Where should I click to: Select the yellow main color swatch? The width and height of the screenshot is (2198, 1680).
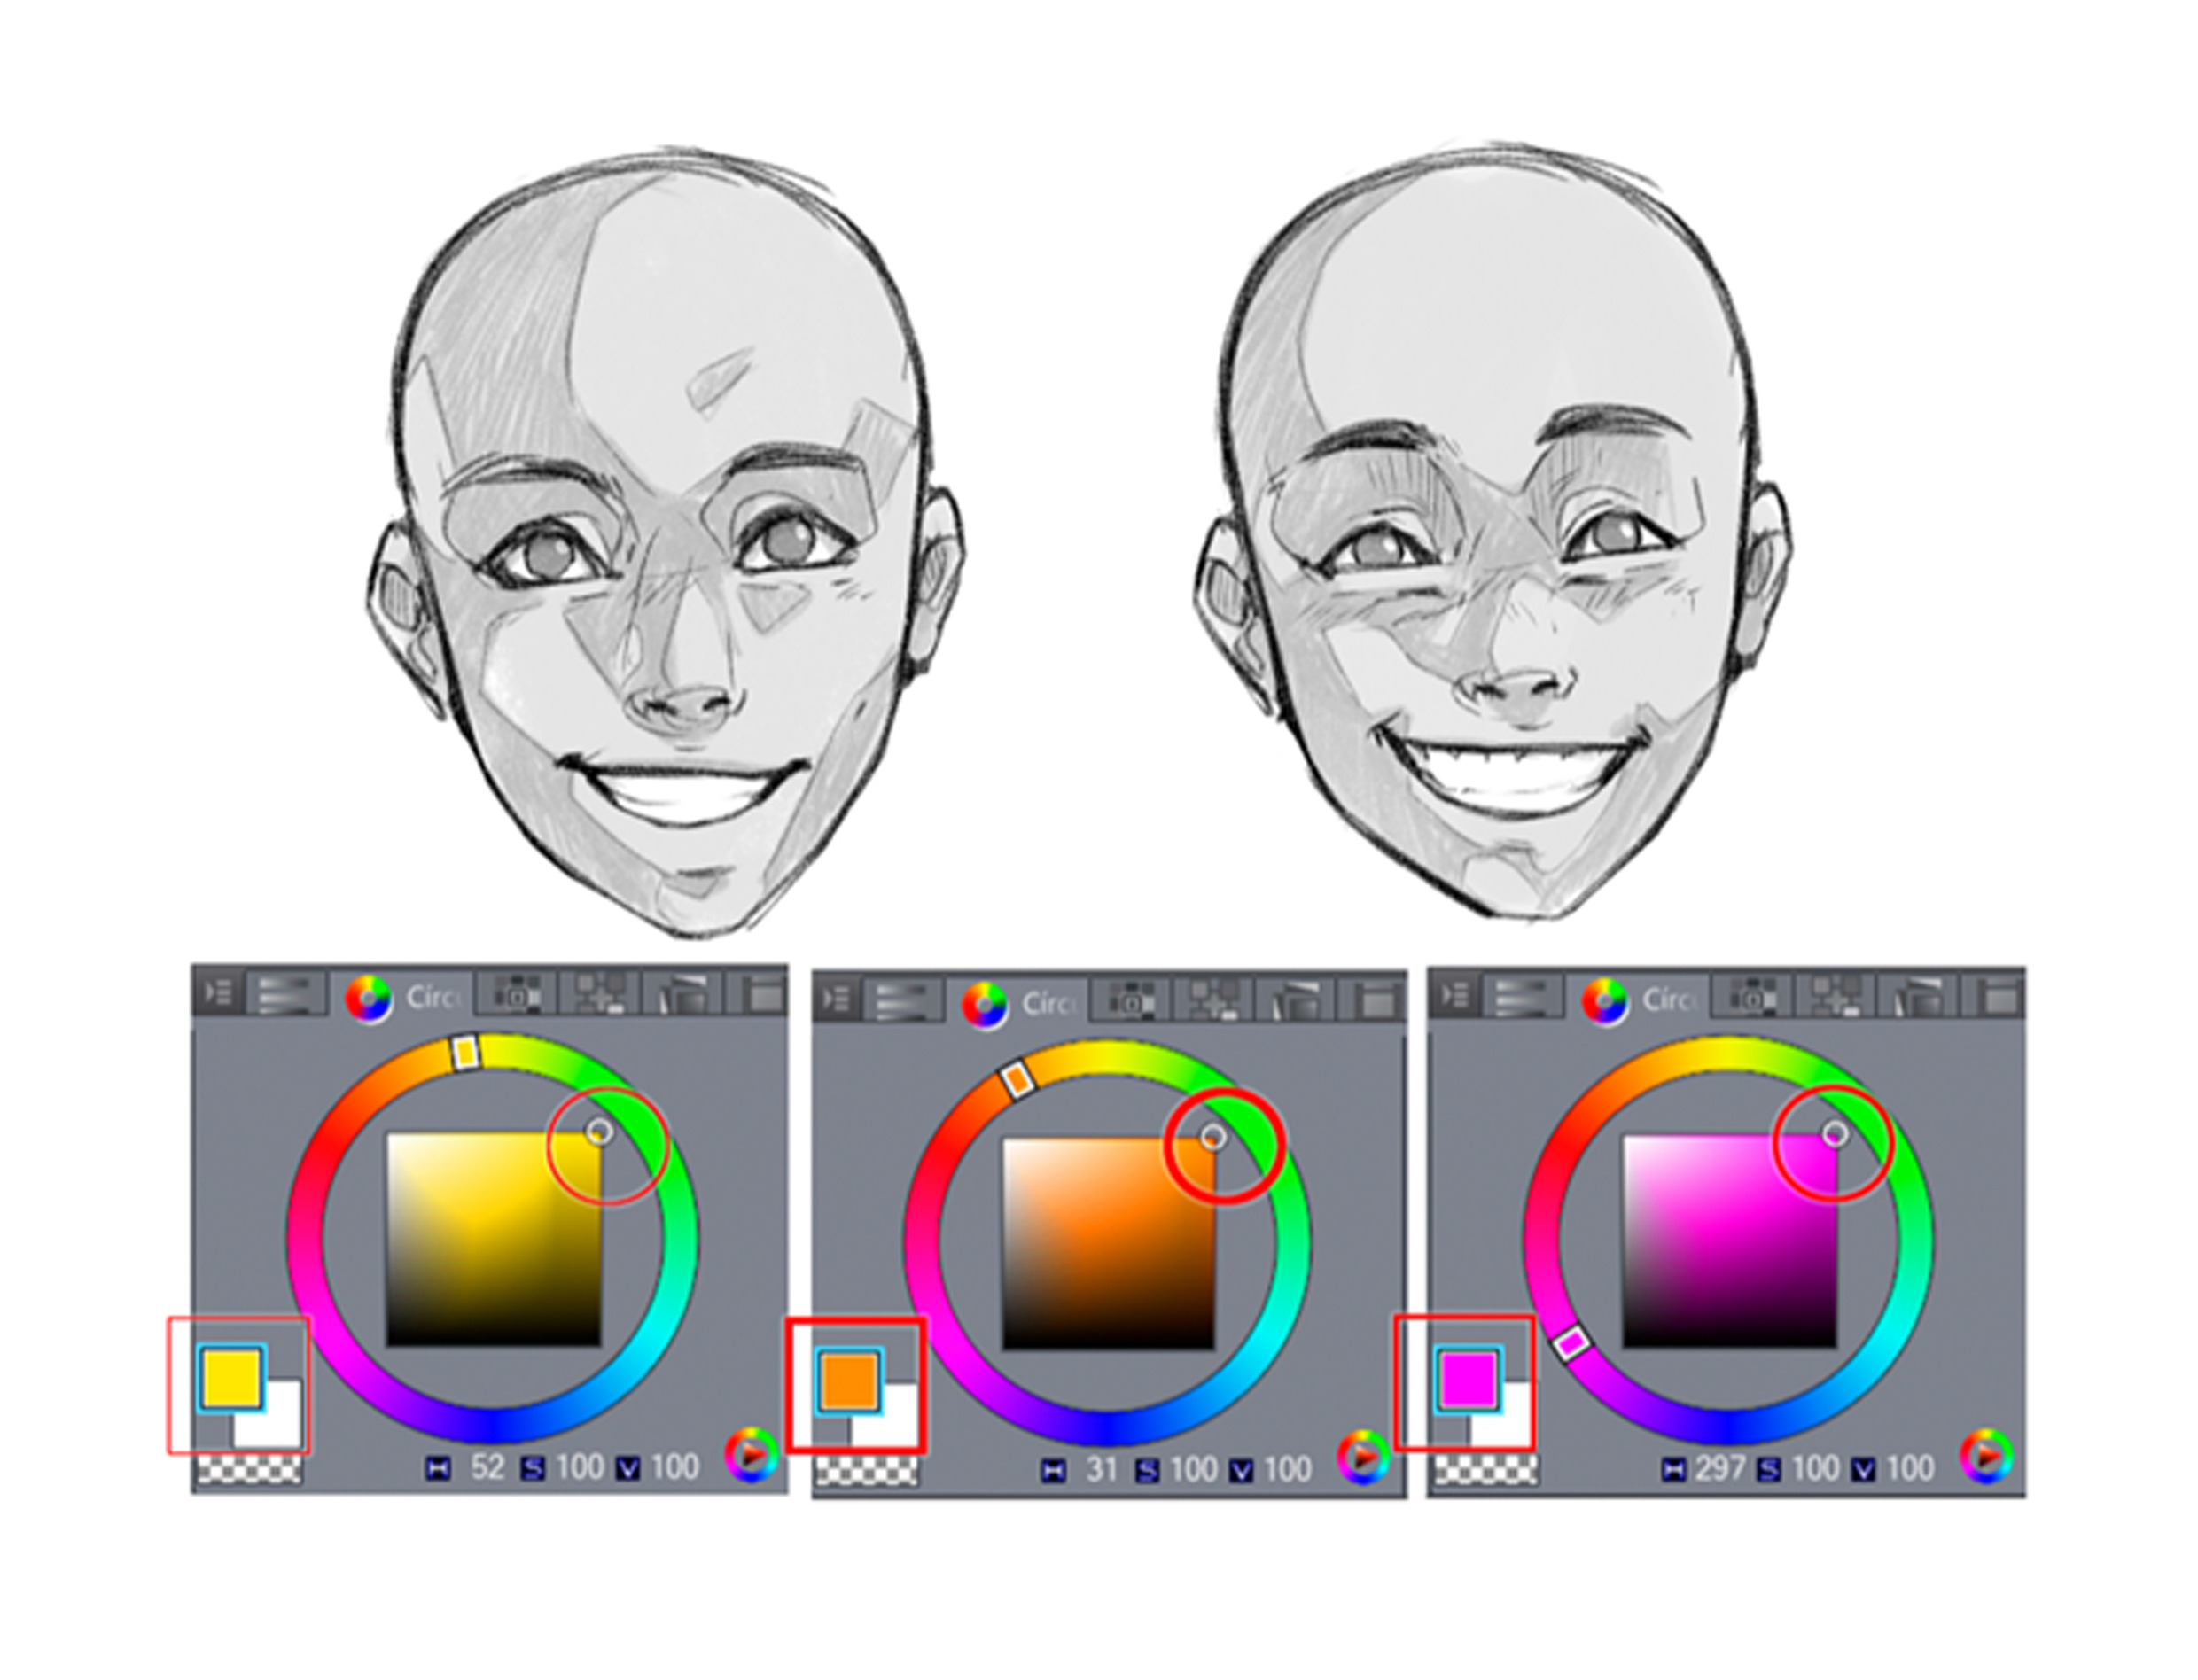pos(231,1377)
